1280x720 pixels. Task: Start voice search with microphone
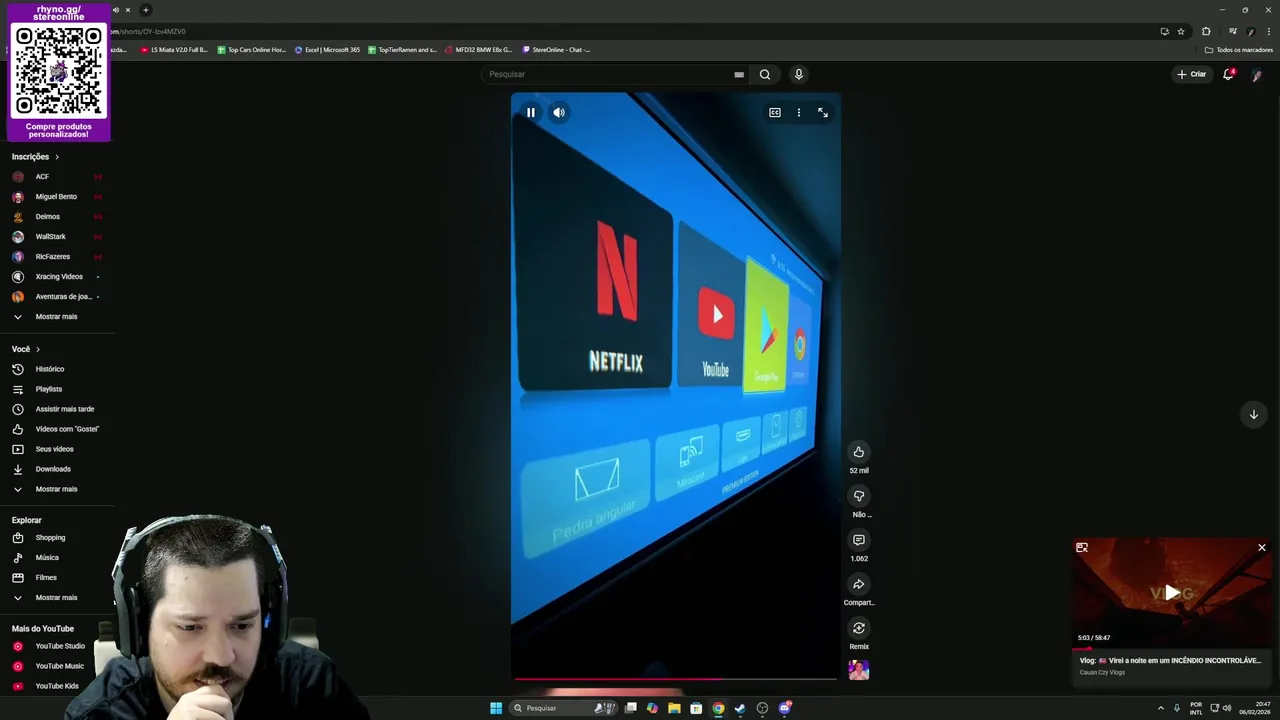[798, 74]
